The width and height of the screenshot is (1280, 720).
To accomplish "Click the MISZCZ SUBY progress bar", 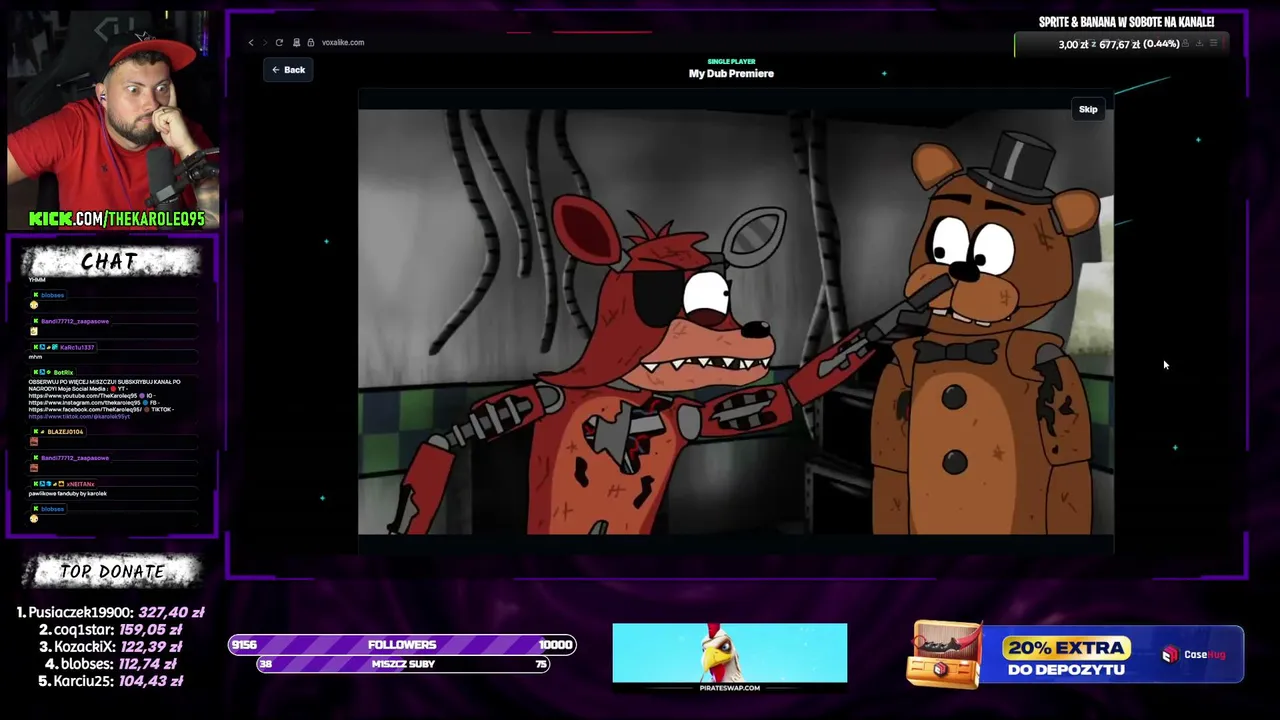I will tap(403, 664).
